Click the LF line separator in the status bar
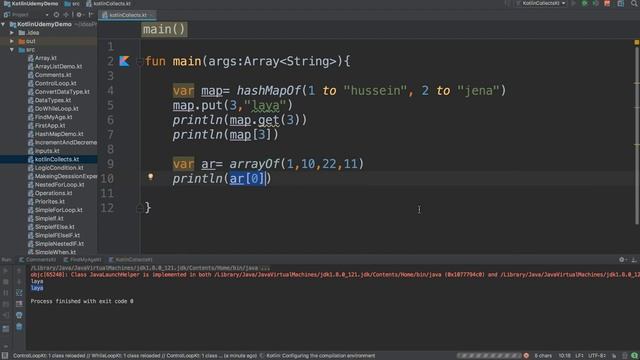This screenshot has width=640, height=360. [579, 356]
